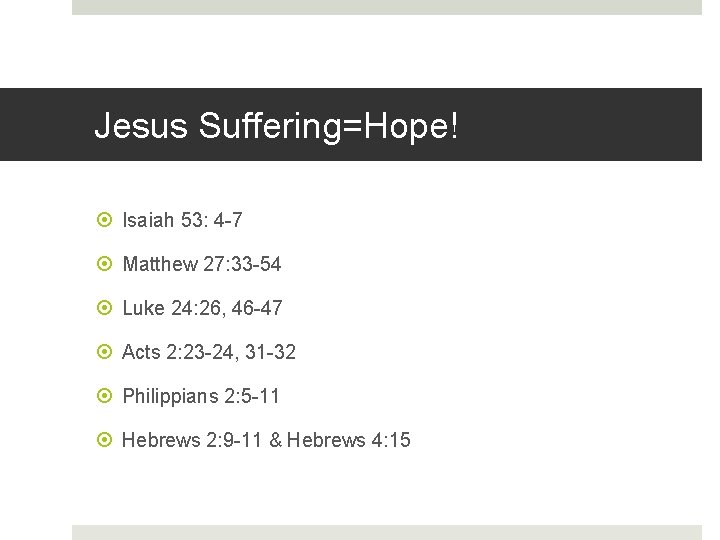Click the Luke 24:26, 46-47 text line

pyautogui.click(x=202, y=308)
